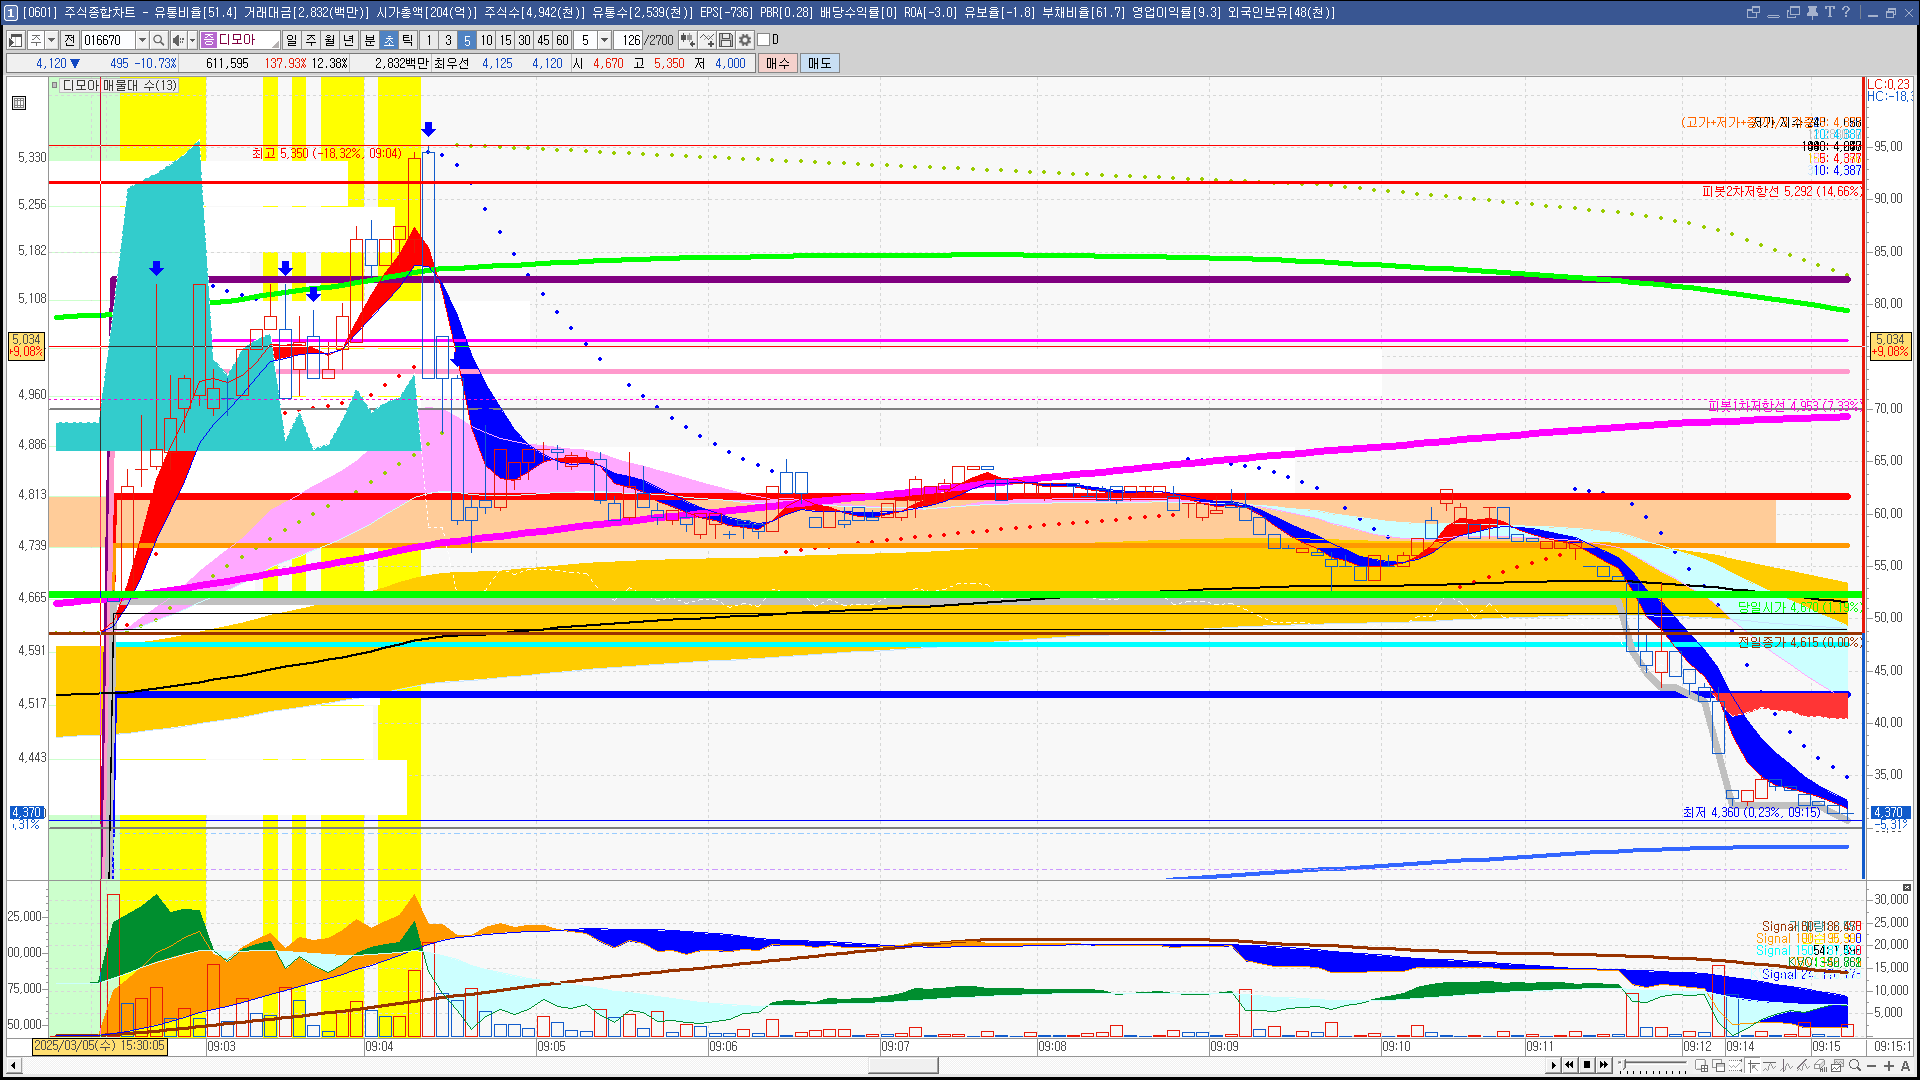Toggle the 초 (seconds) period button

click(x=389, y=40)
